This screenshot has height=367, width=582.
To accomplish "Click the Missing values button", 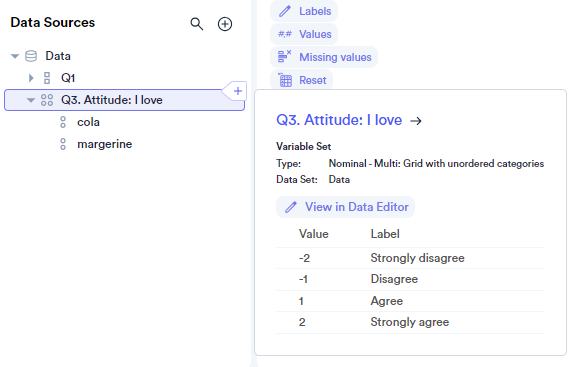I will point(324,57).
